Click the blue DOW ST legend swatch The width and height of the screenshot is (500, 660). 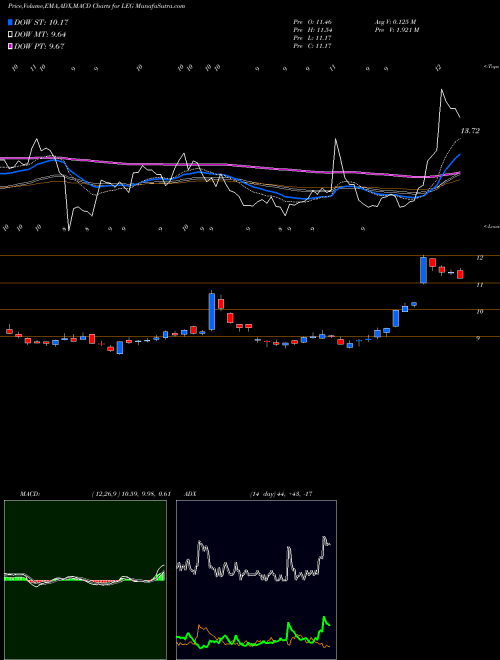point(10,22)
